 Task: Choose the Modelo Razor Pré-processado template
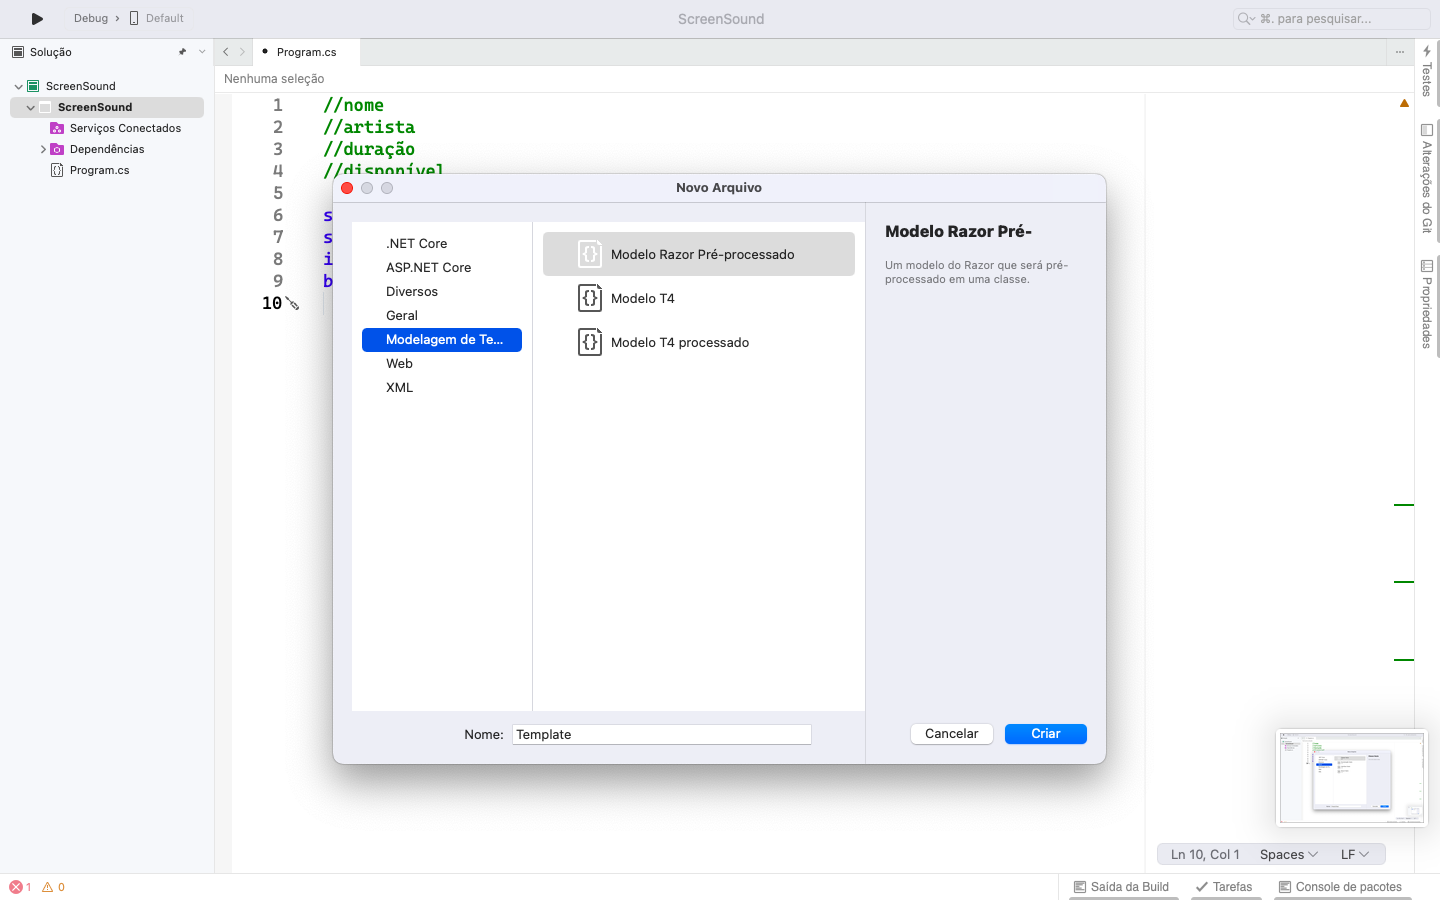tap(699, 254)
